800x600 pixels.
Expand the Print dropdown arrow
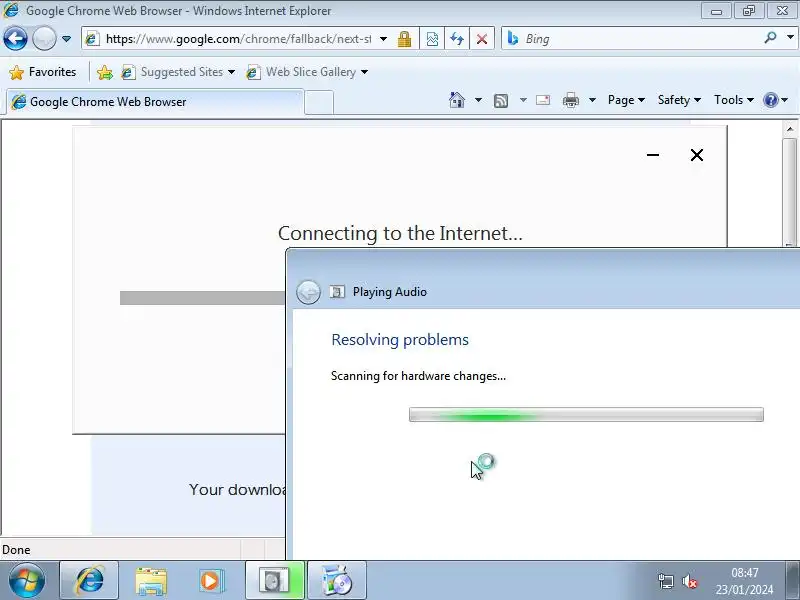tap(592, 100)
